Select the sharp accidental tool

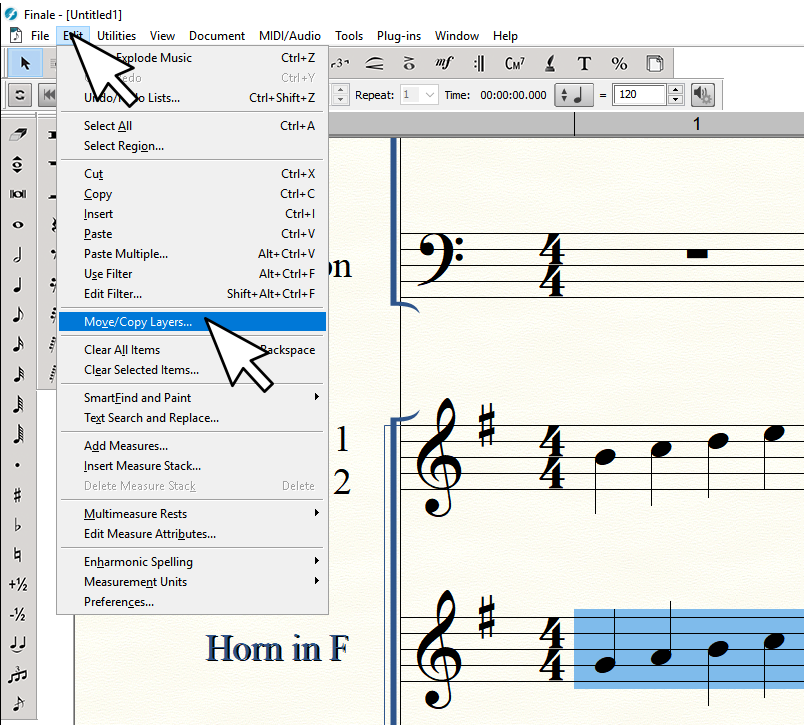pos(18,495)
